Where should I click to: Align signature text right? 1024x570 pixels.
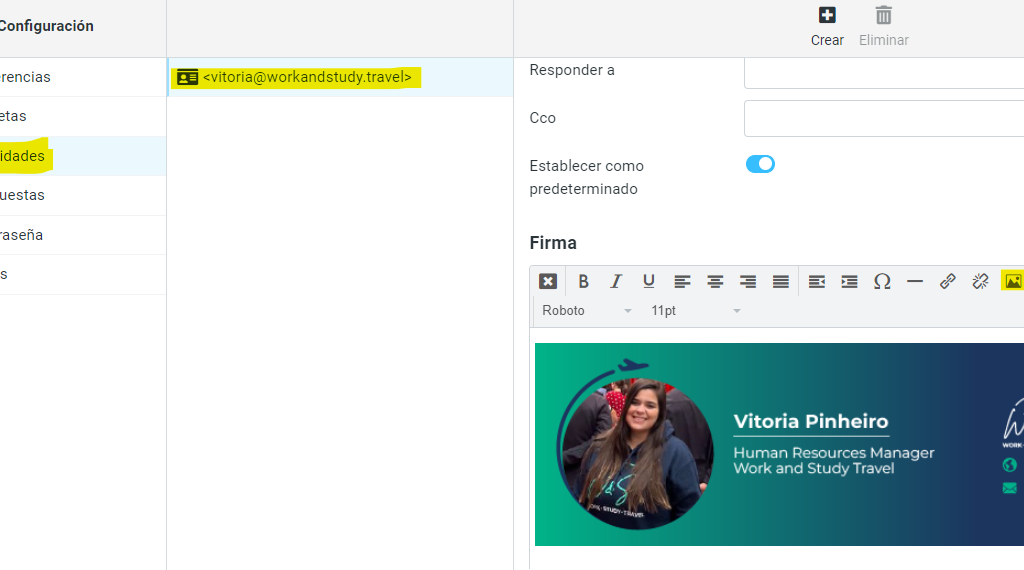click(x=748, y=281)
